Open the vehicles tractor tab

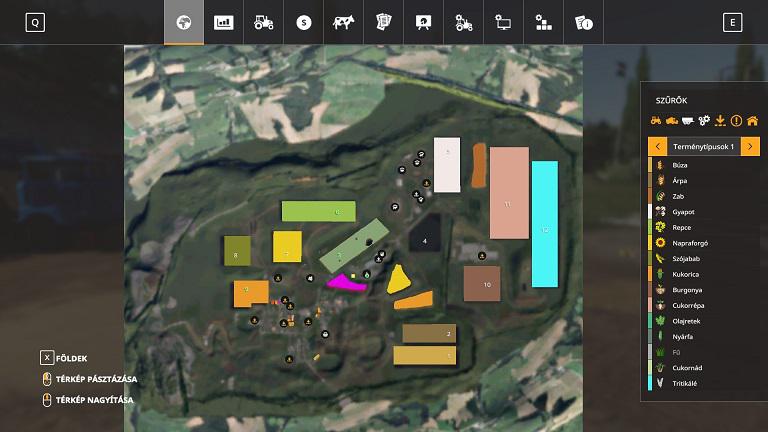click(x=264, y=22)
